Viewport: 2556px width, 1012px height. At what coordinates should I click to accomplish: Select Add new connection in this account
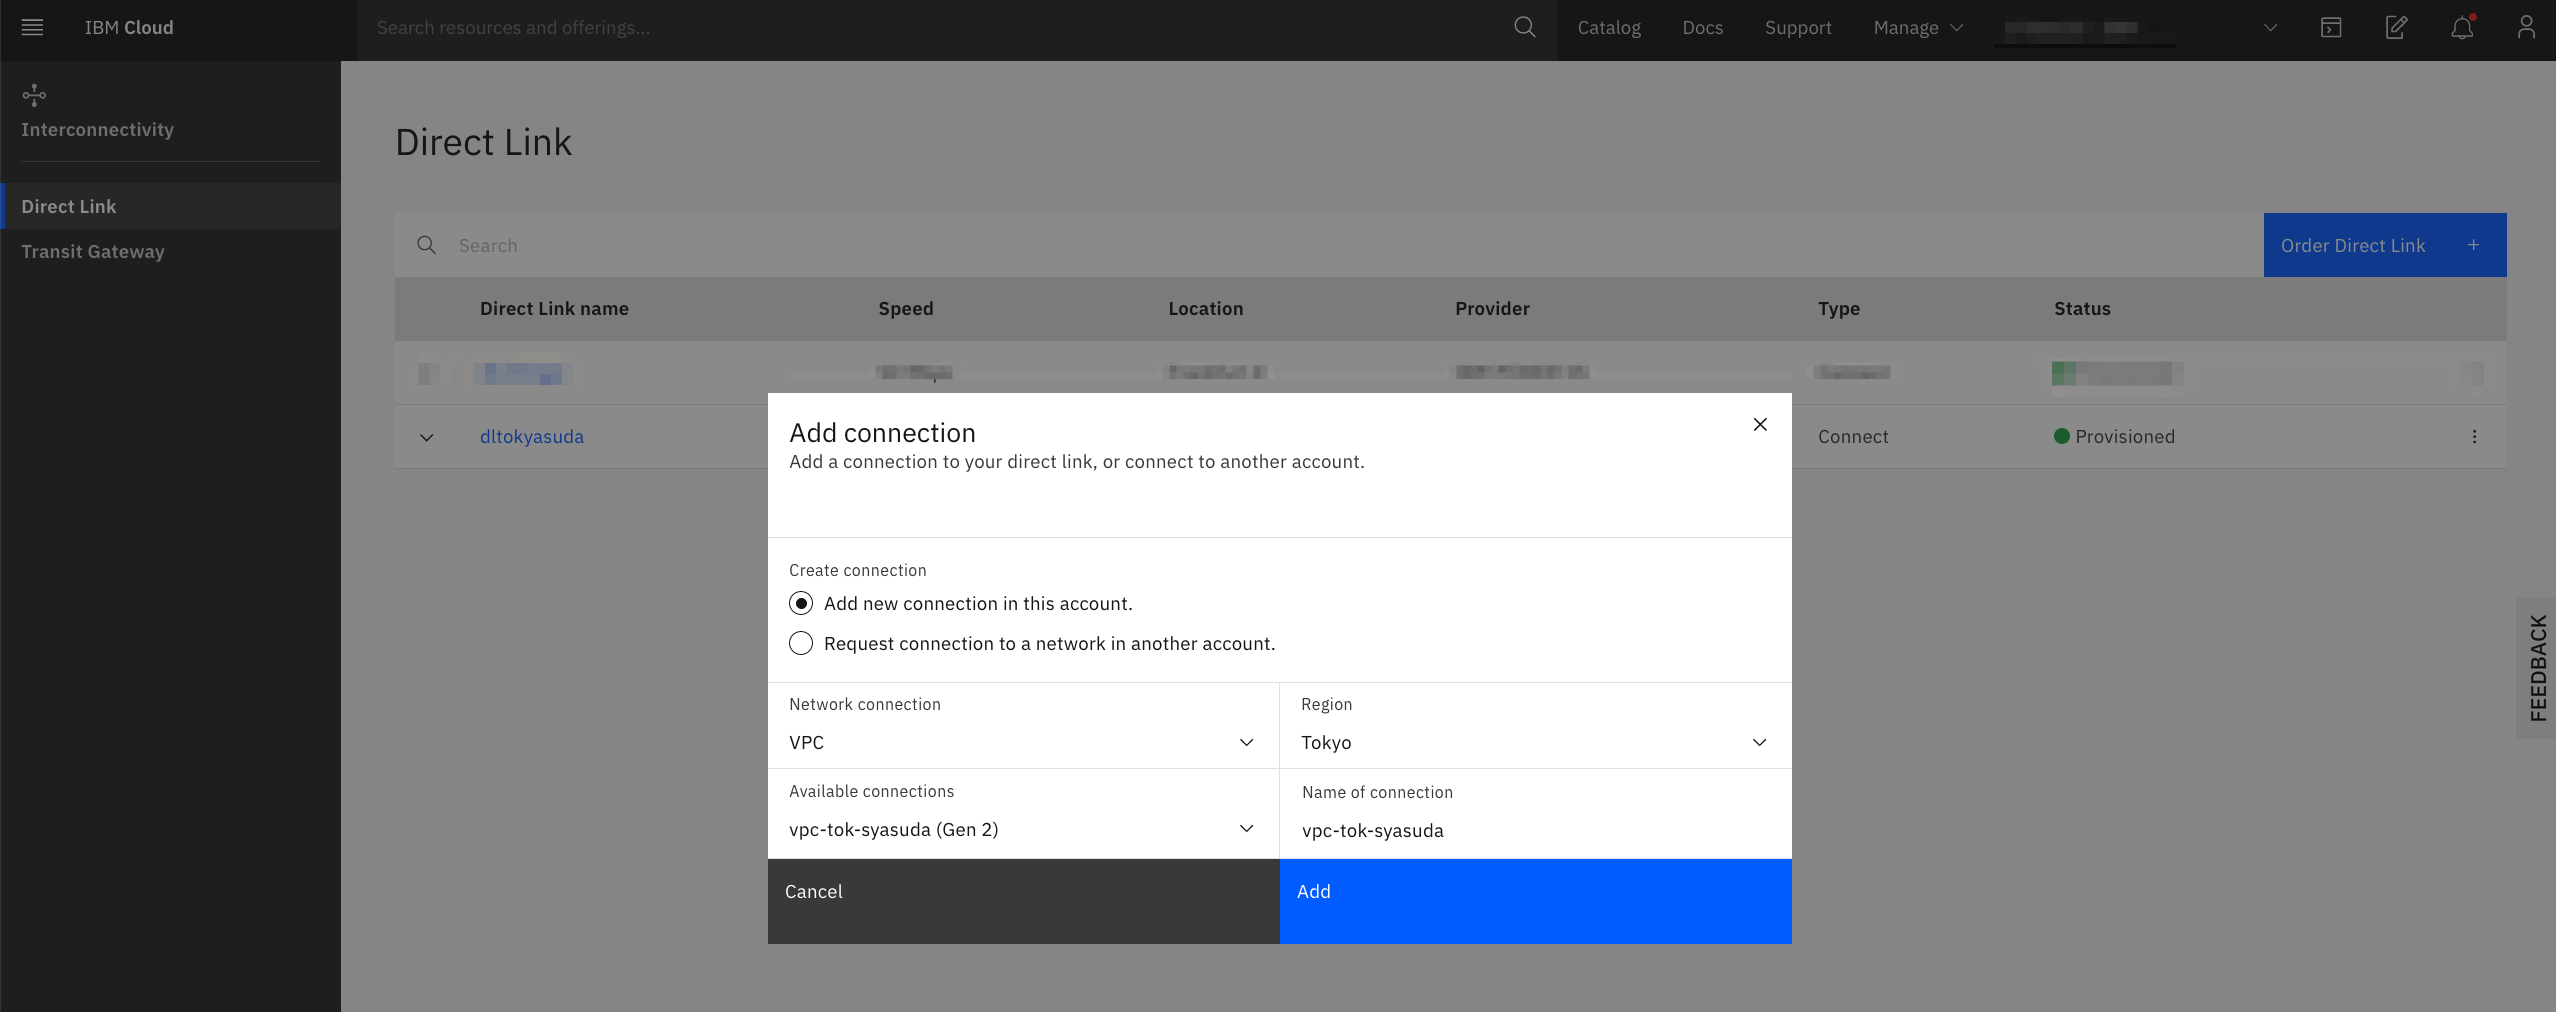point(801,604)
